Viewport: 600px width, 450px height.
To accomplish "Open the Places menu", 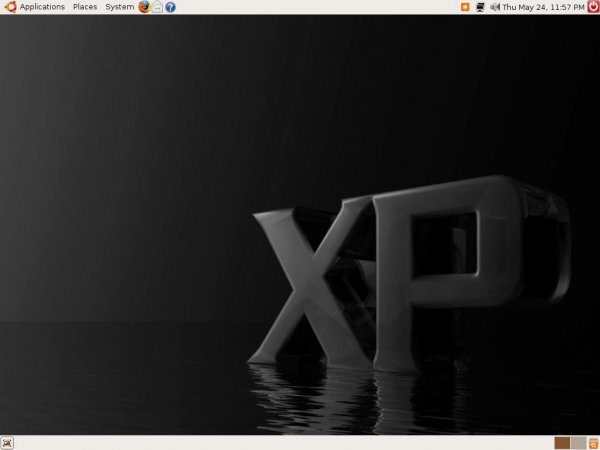I will 85,7.
